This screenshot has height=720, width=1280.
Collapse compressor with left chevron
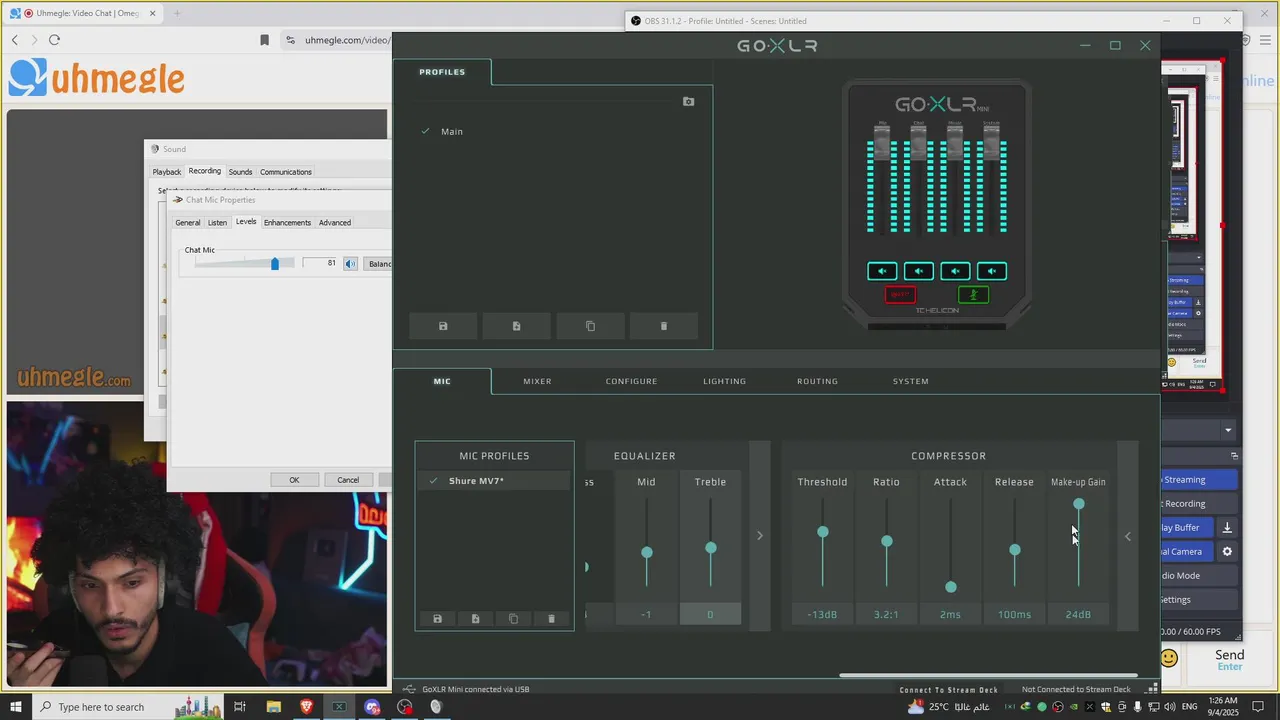pyautogui.click(x=1128, y=536)
